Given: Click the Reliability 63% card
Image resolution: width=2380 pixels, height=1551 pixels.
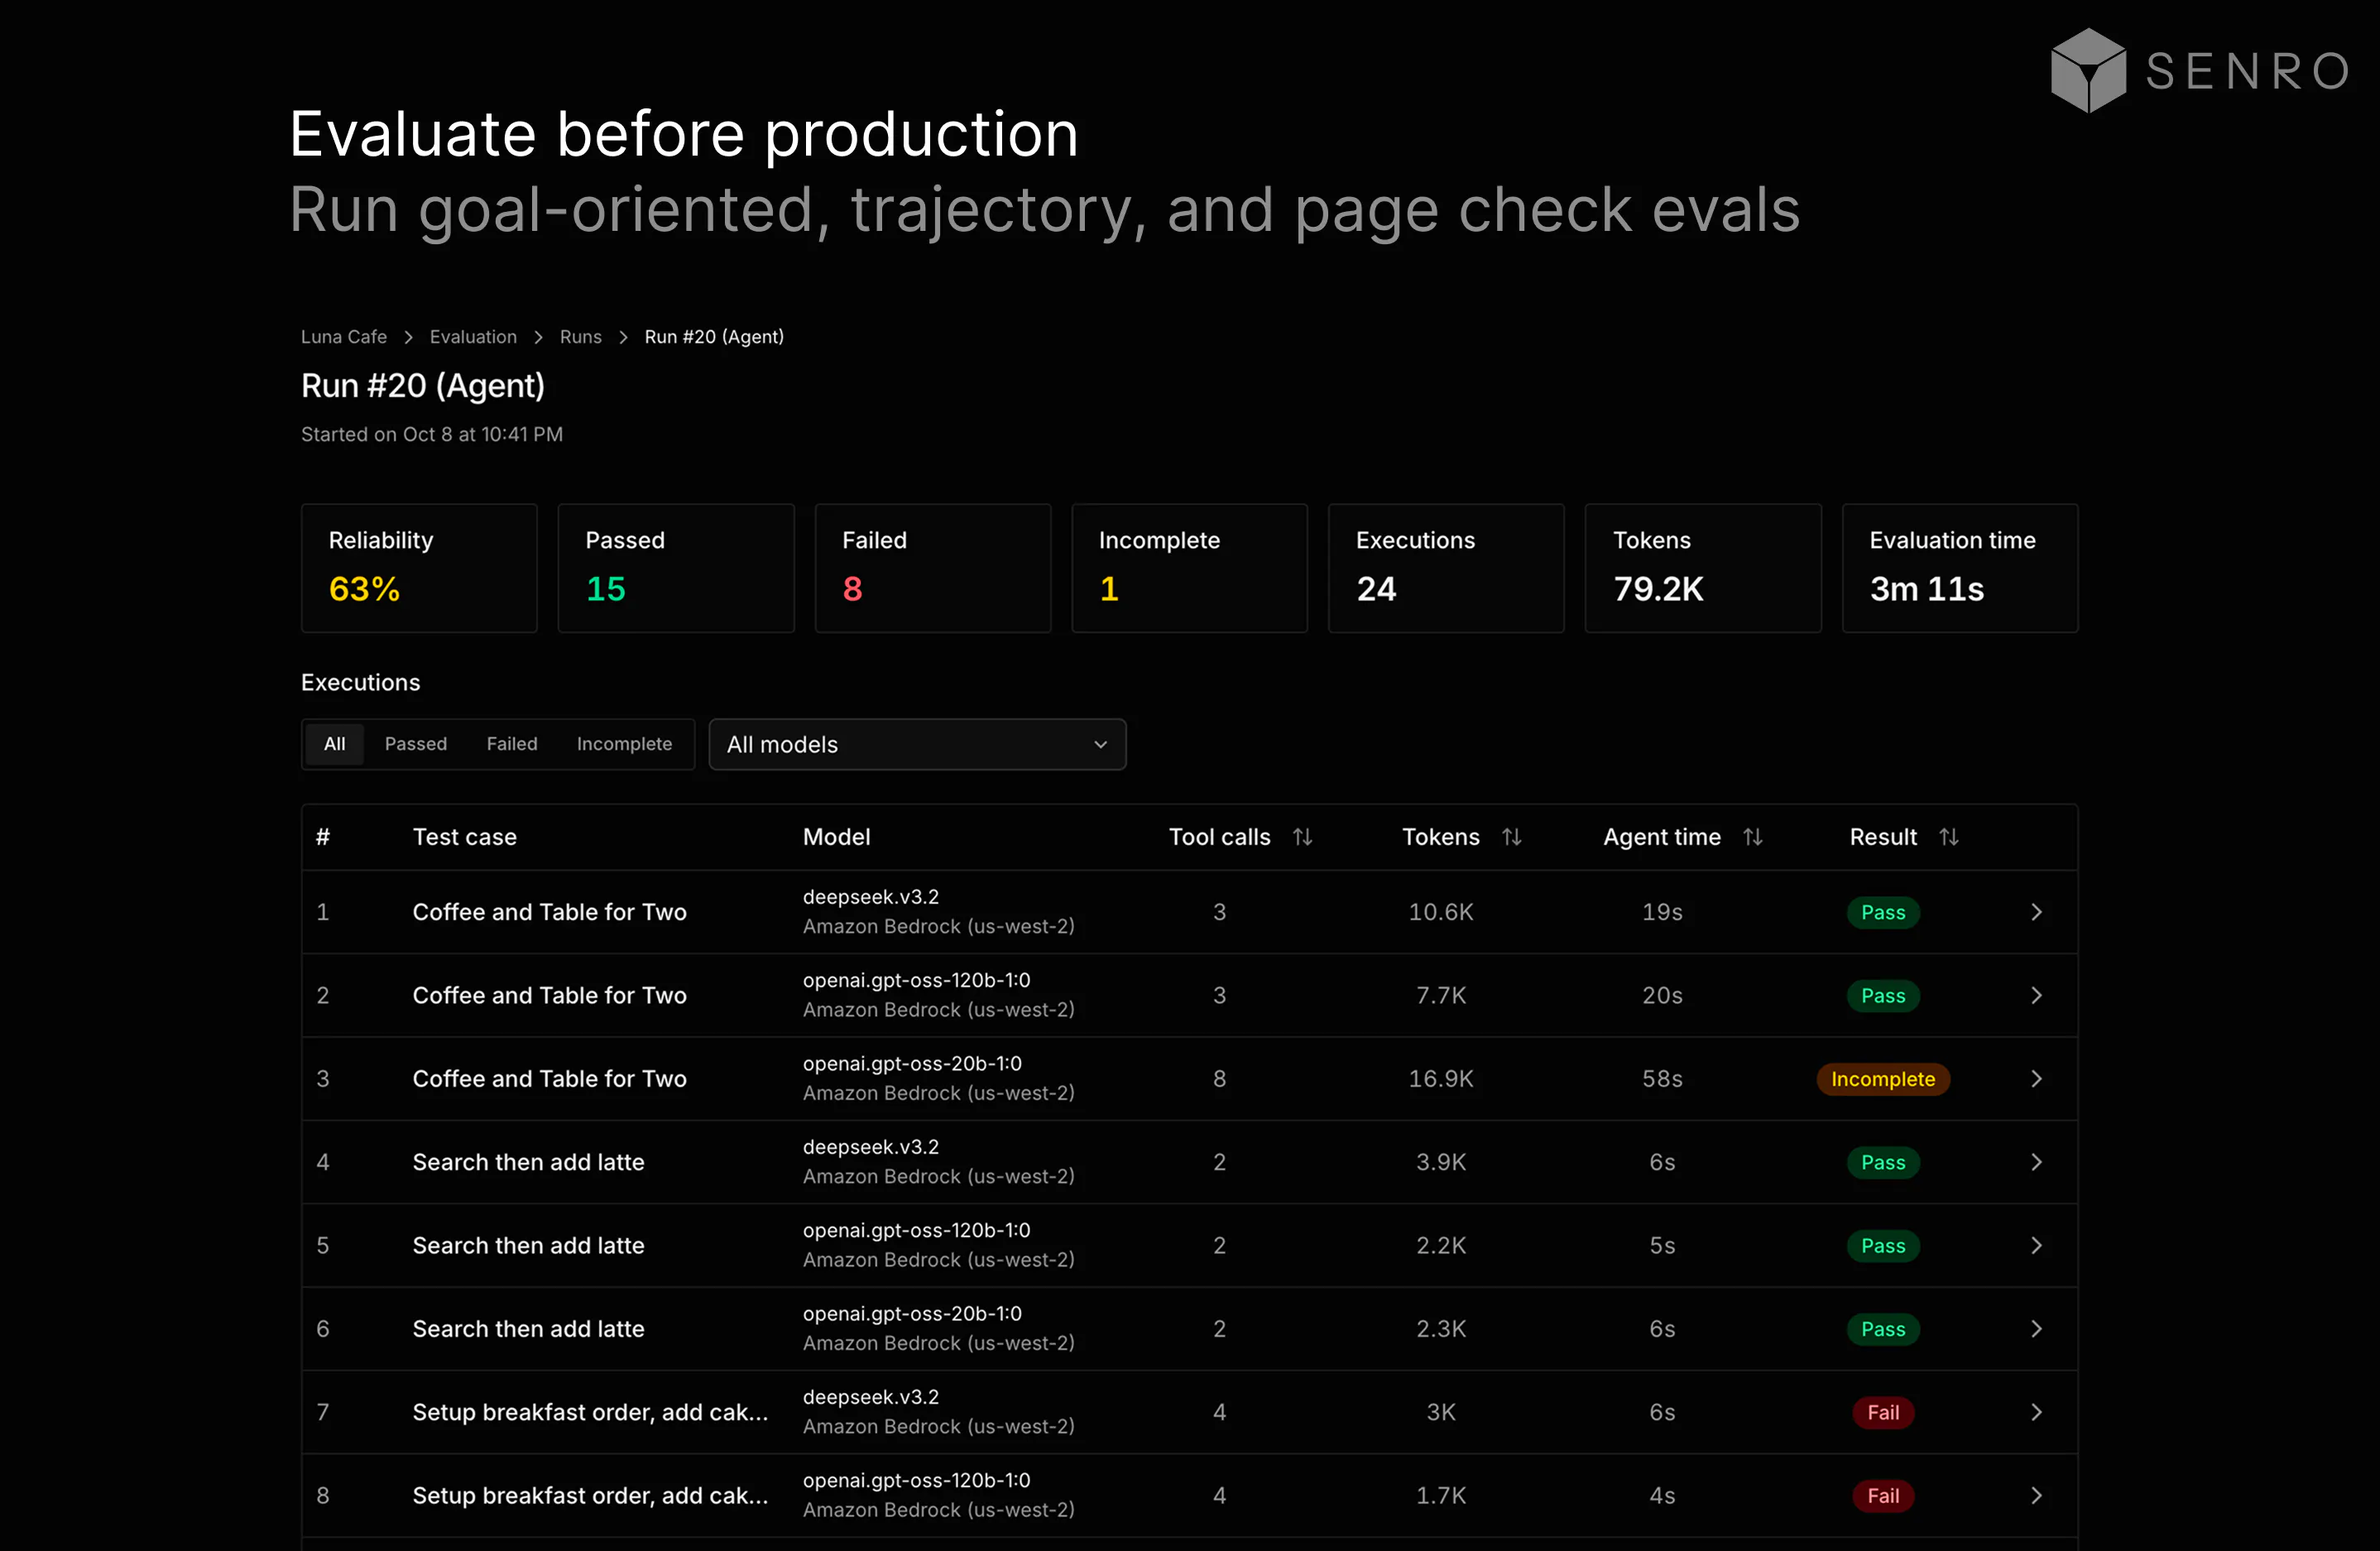Looking at the screenshot, I should 419,568.
